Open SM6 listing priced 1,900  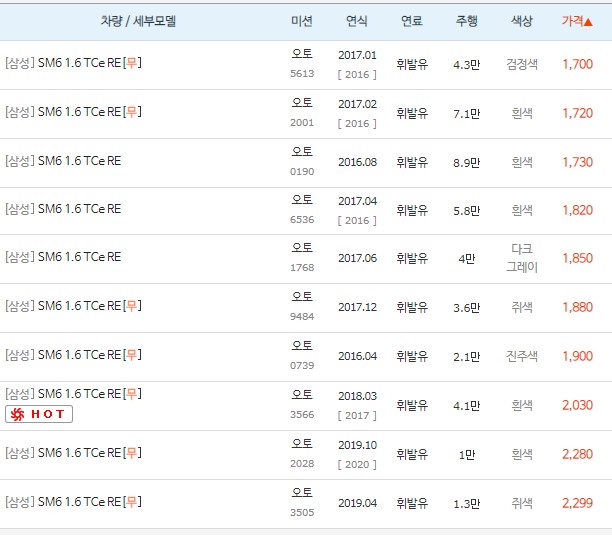73,355
